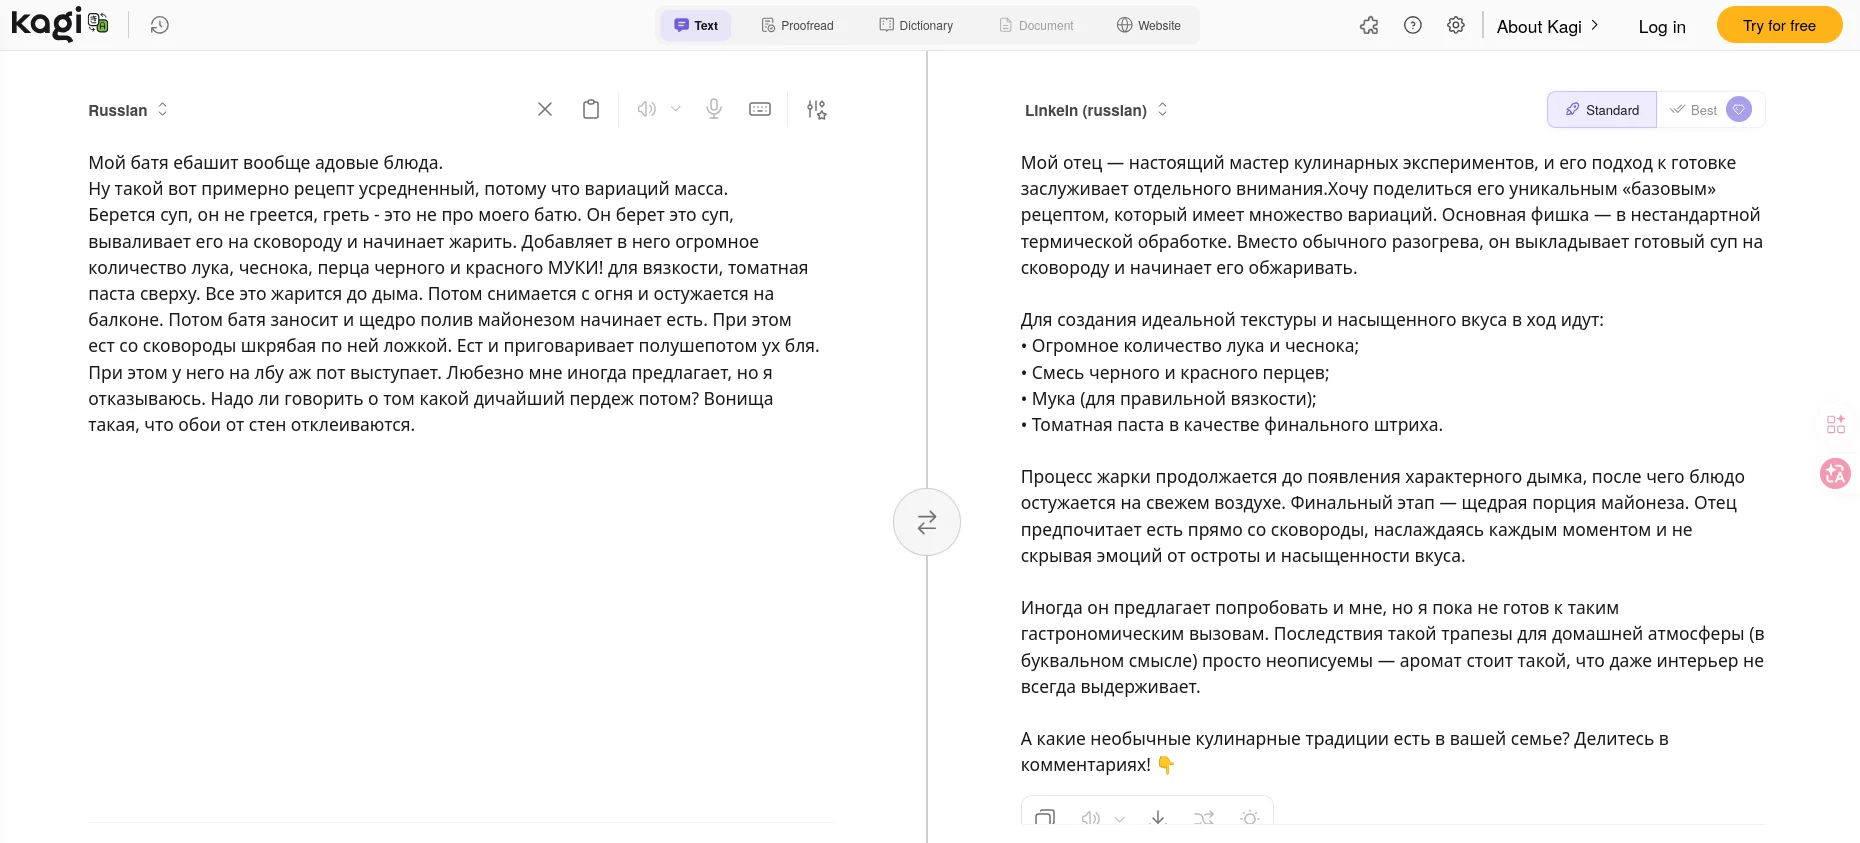Open the Dictionary tab
Screen dimensions: 1860x843
click(x=916, y=25)
